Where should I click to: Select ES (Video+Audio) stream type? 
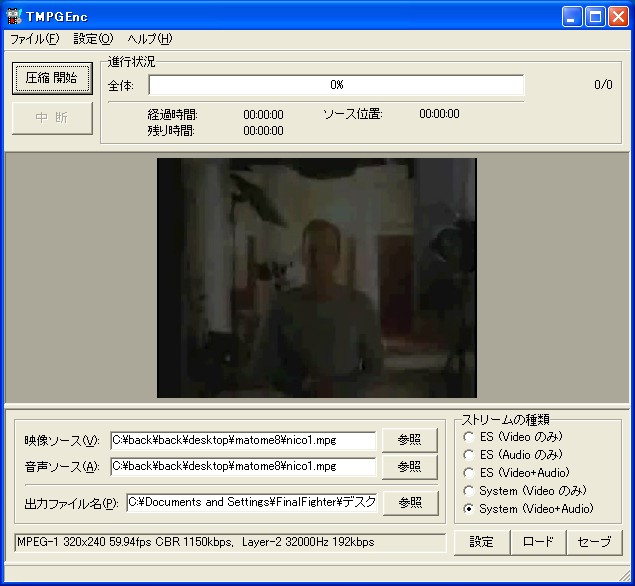pos(516,473)
